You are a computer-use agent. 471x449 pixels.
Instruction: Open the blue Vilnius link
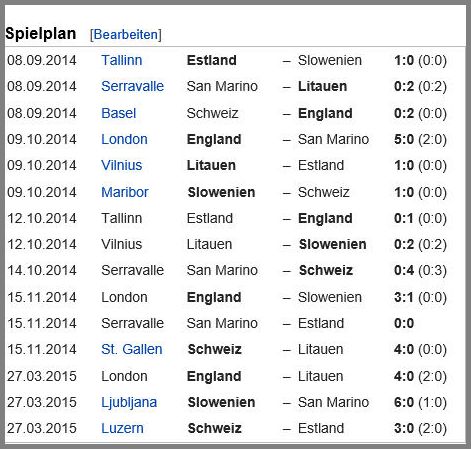[122, 165]
